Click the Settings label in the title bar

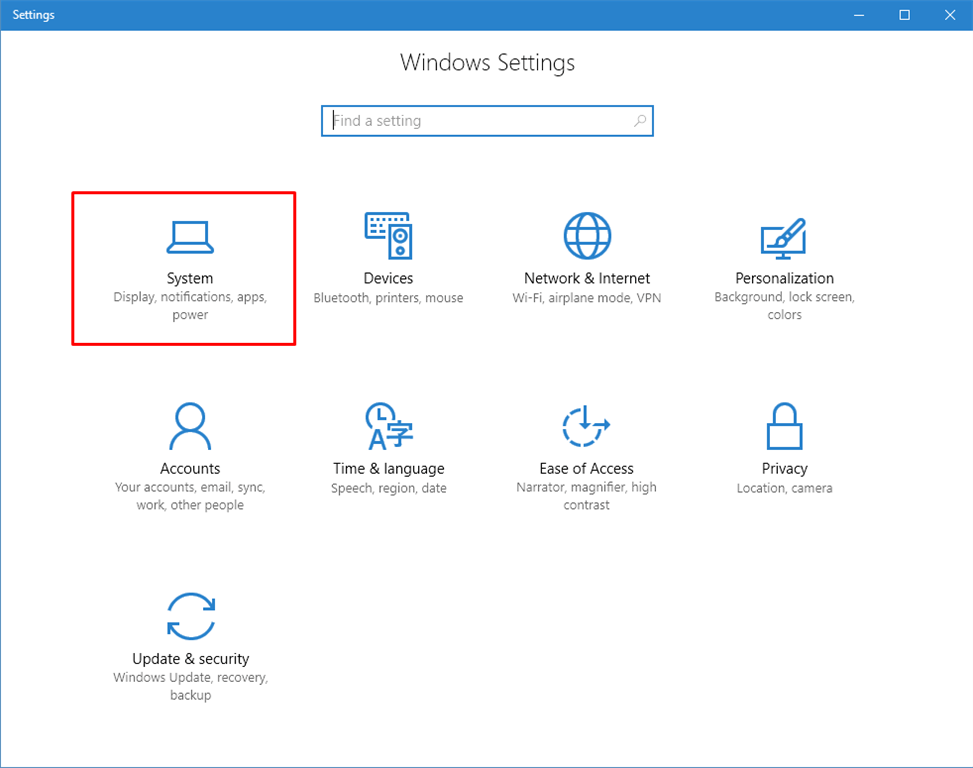[33, 14]
